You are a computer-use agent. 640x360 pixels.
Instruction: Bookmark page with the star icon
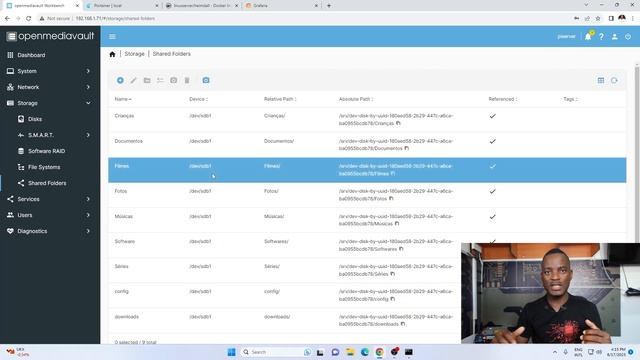[598, 18]
